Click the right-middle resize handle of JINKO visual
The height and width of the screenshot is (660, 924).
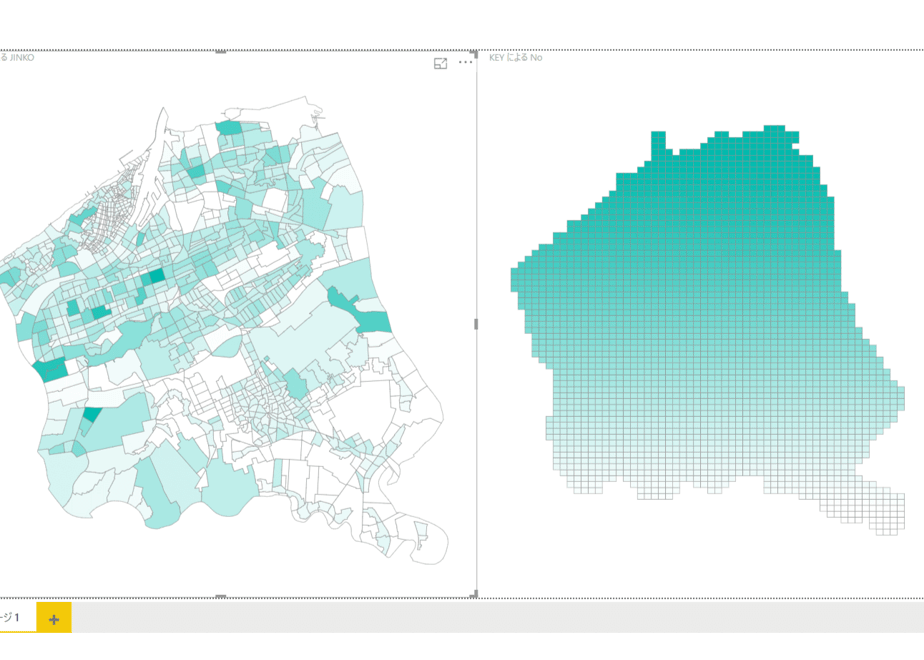coord(476,324)
